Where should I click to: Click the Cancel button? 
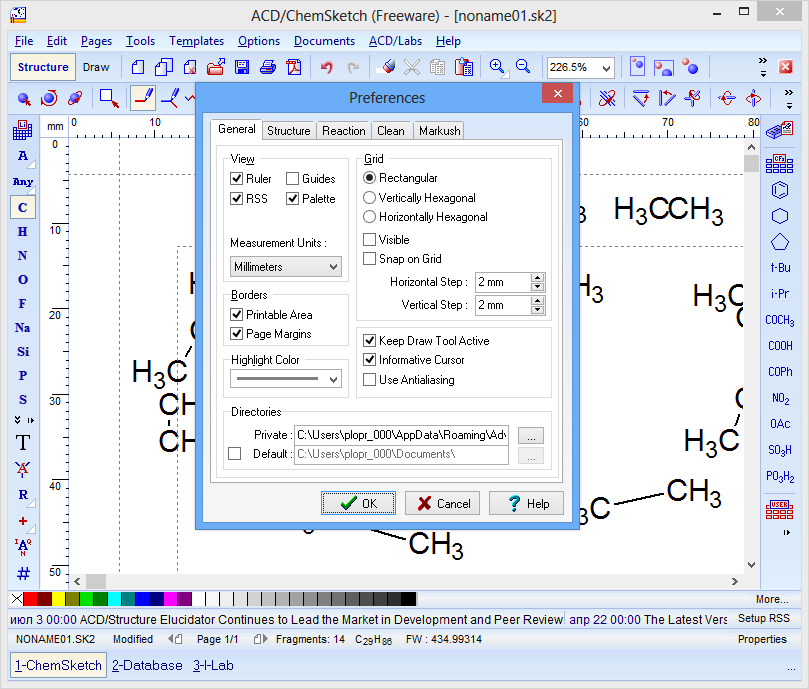click(443, 503)
